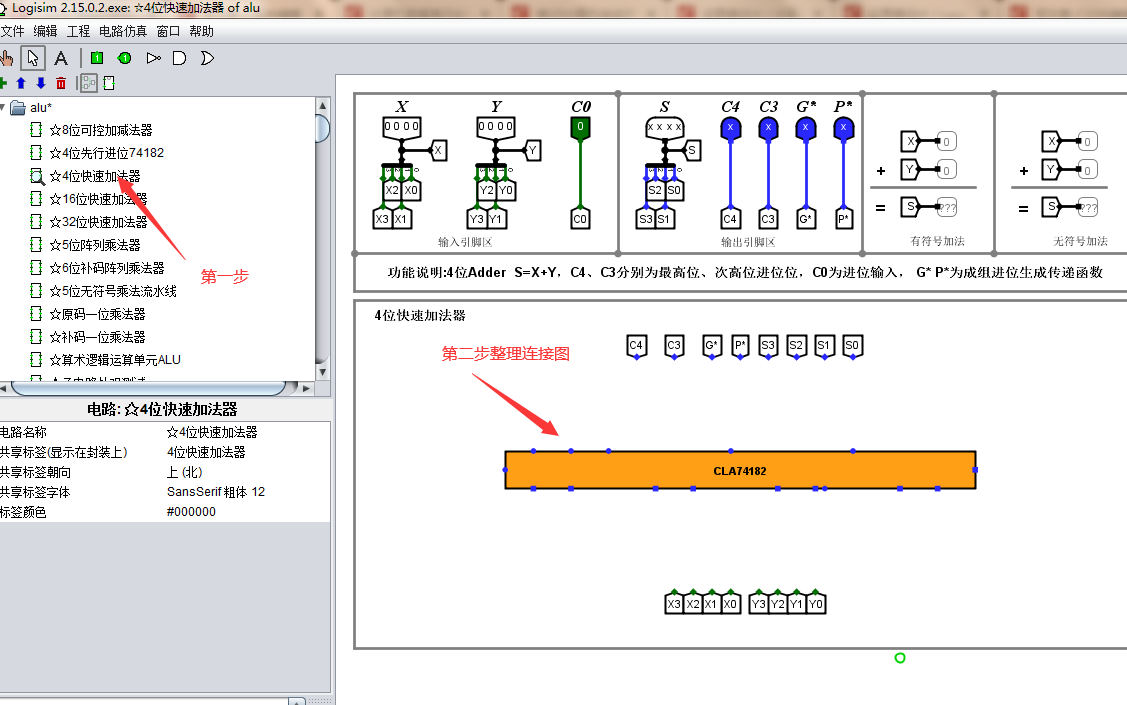Open the 编辑 menu
1127x705 pixels.
click(45, 31)
